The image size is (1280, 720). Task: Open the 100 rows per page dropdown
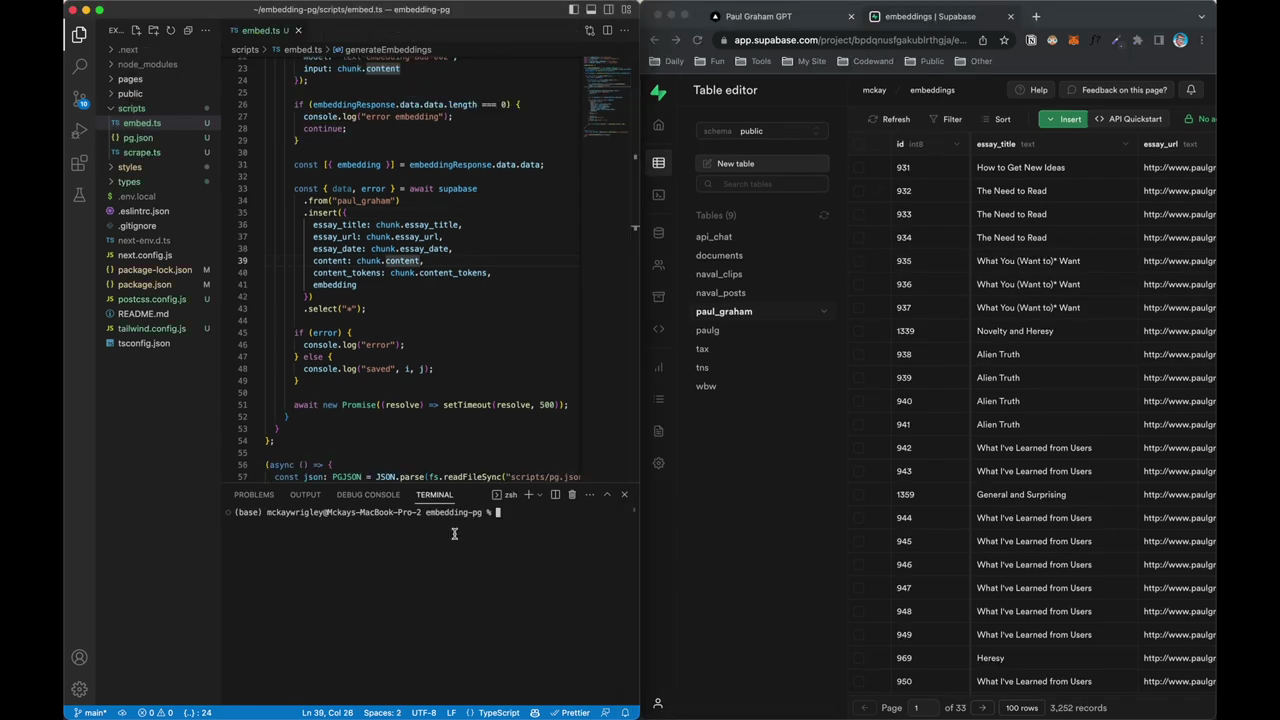coord(1022,708)
